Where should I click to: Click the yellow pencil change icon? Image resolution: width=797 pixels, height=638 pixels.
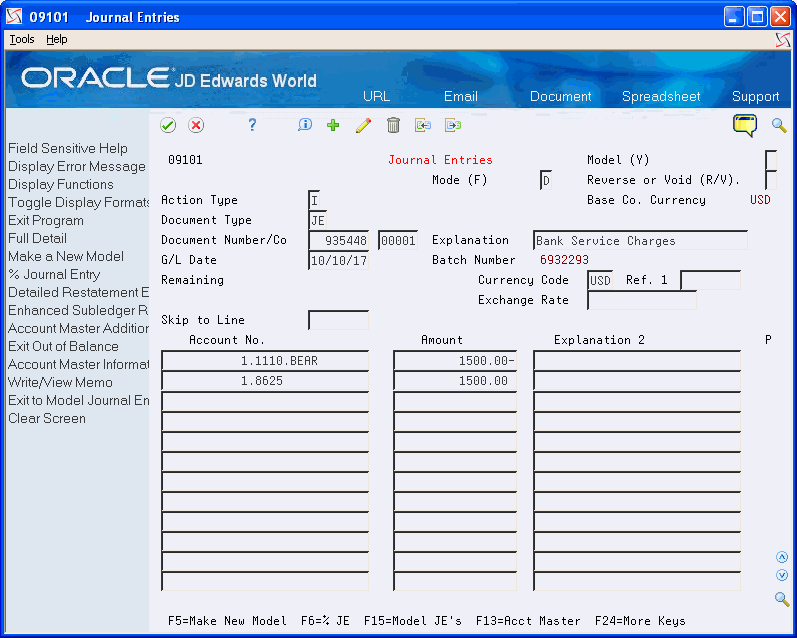click(363, 125)
